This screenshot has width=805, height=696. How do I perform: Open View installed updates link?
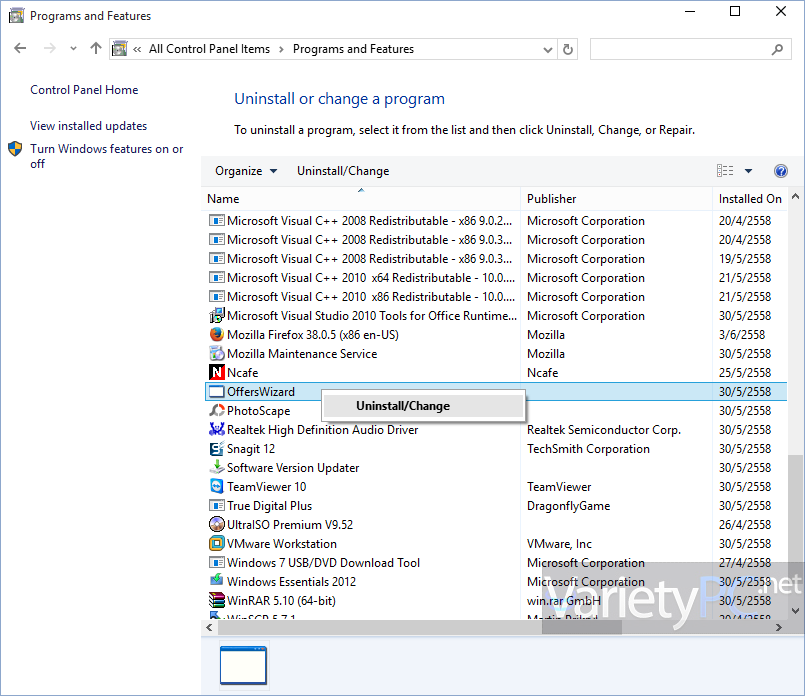[x=88, y=126]
